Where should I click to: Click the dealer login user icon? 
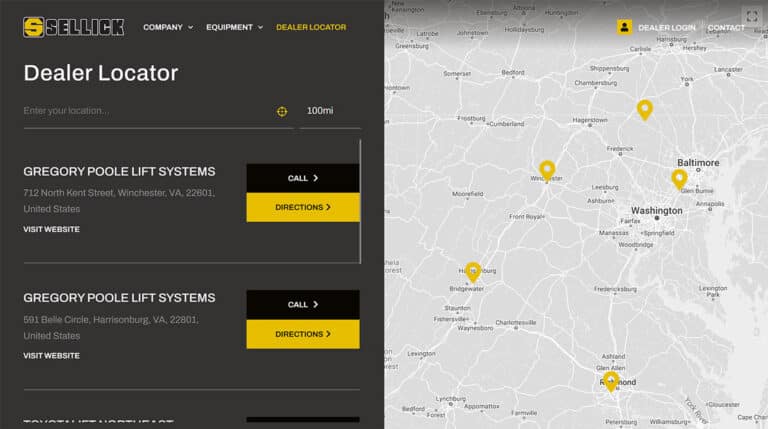point(624,27)
